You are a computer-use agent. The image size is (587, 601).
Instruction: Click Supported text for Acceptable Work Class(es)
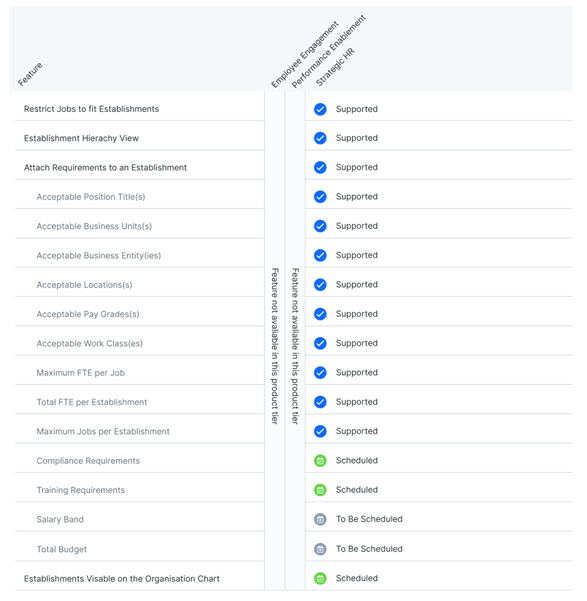[357, 343]
